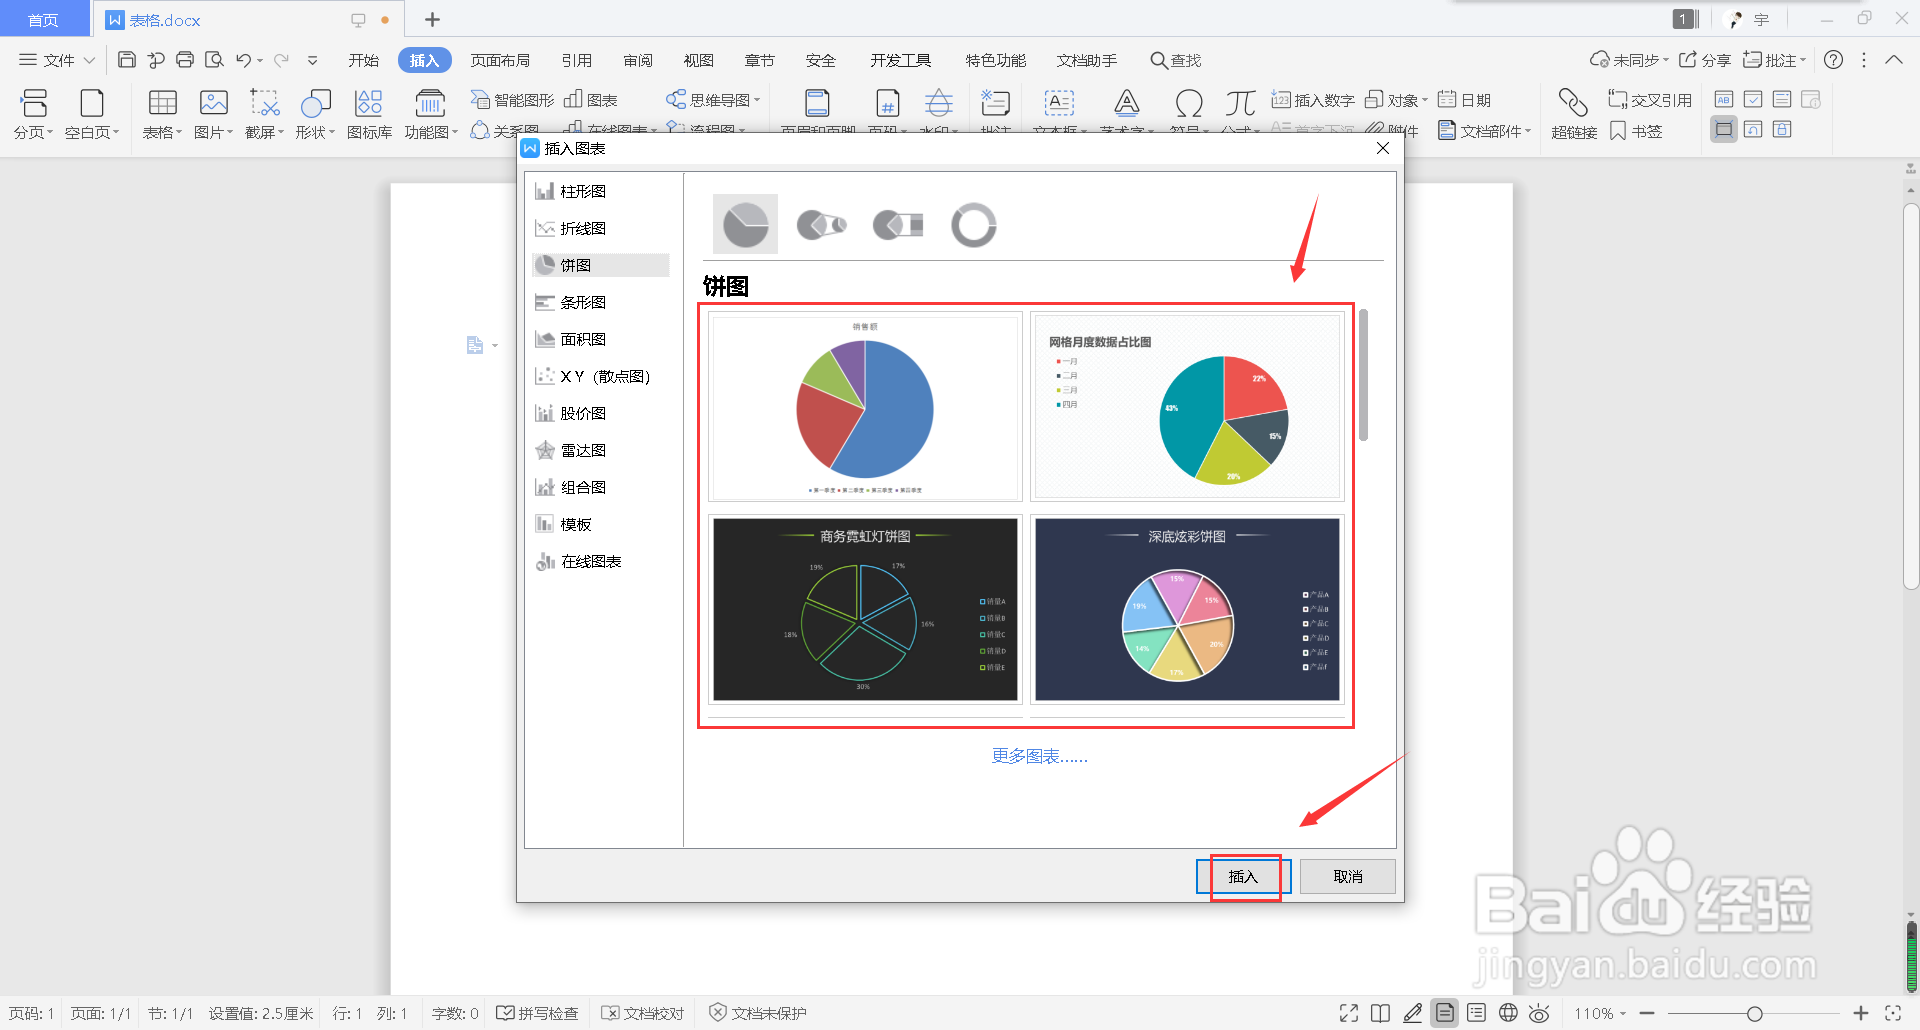Click the help question mark icon
Screen dimensions: 1920x1030
1833,60
